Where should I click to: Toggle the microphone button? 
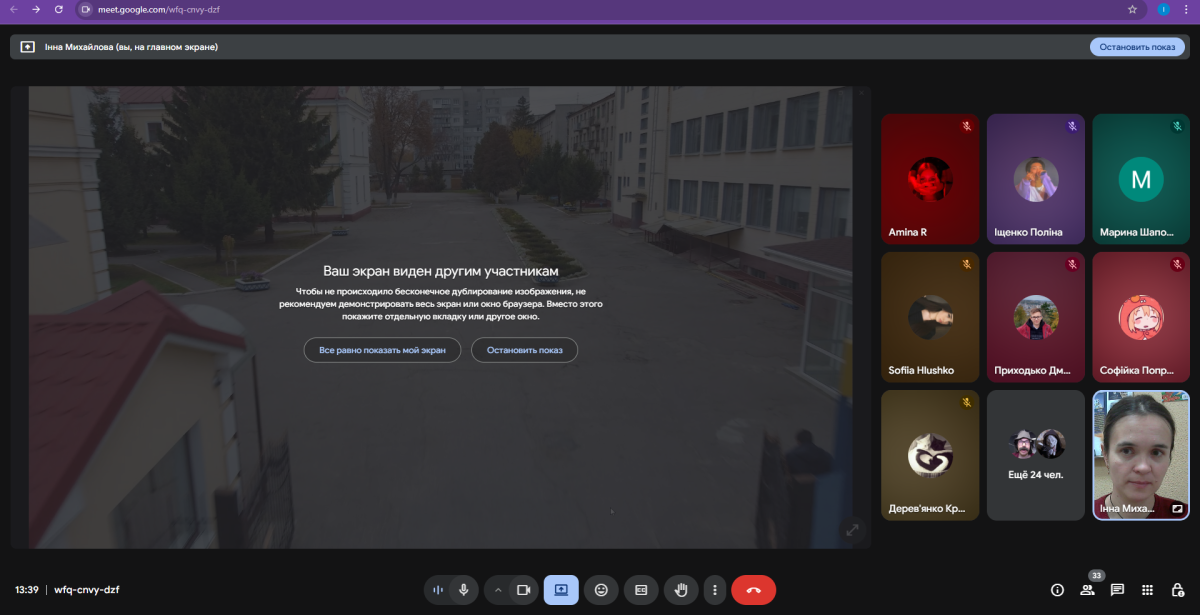(x=464, y=590)
